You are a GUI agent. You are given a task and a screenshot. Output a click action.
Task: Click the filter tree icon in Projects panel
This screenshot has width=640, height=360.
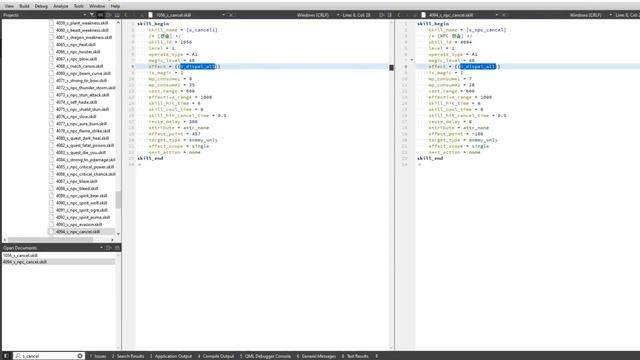[92, 15]
